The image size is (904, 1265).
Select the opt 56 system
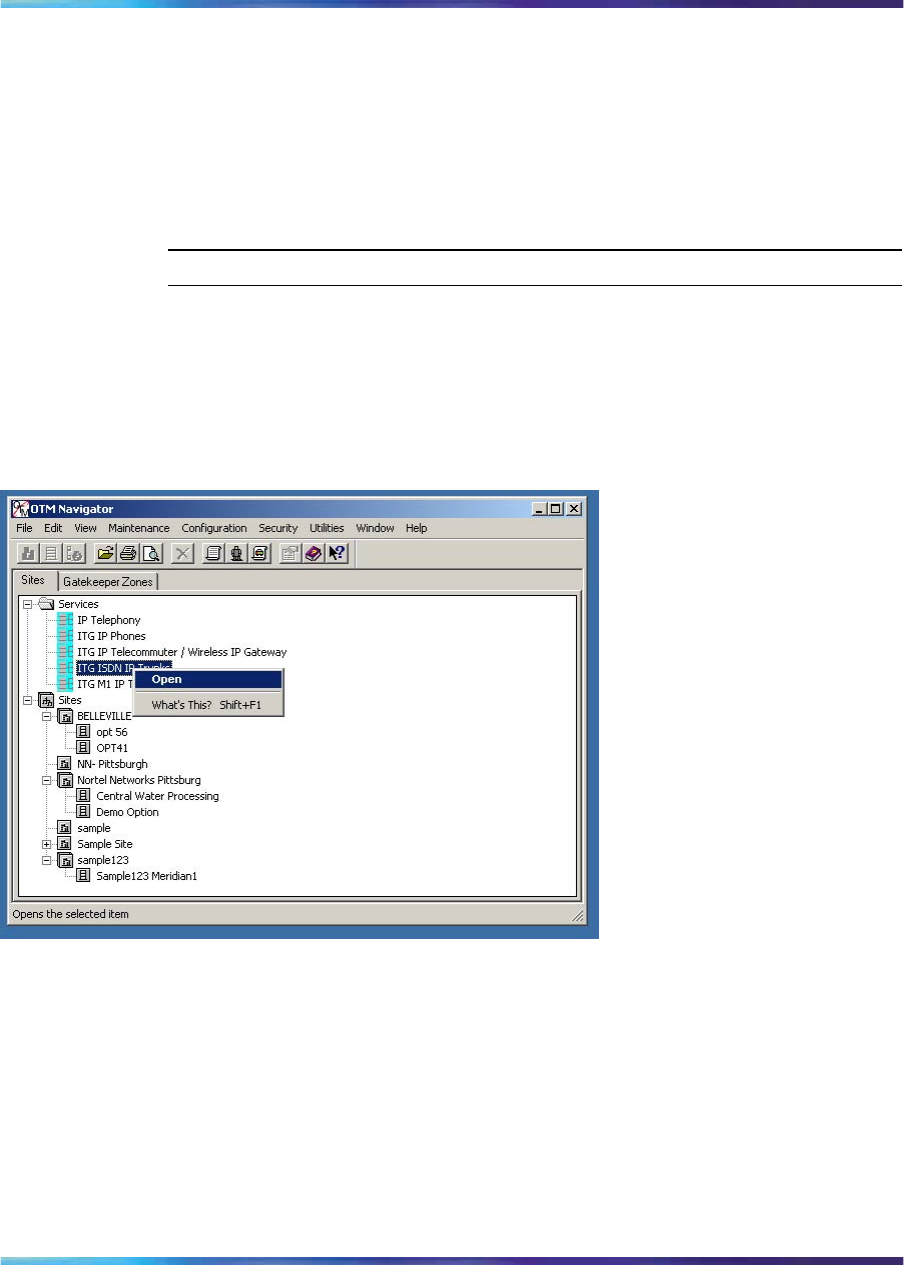(112, 732)
